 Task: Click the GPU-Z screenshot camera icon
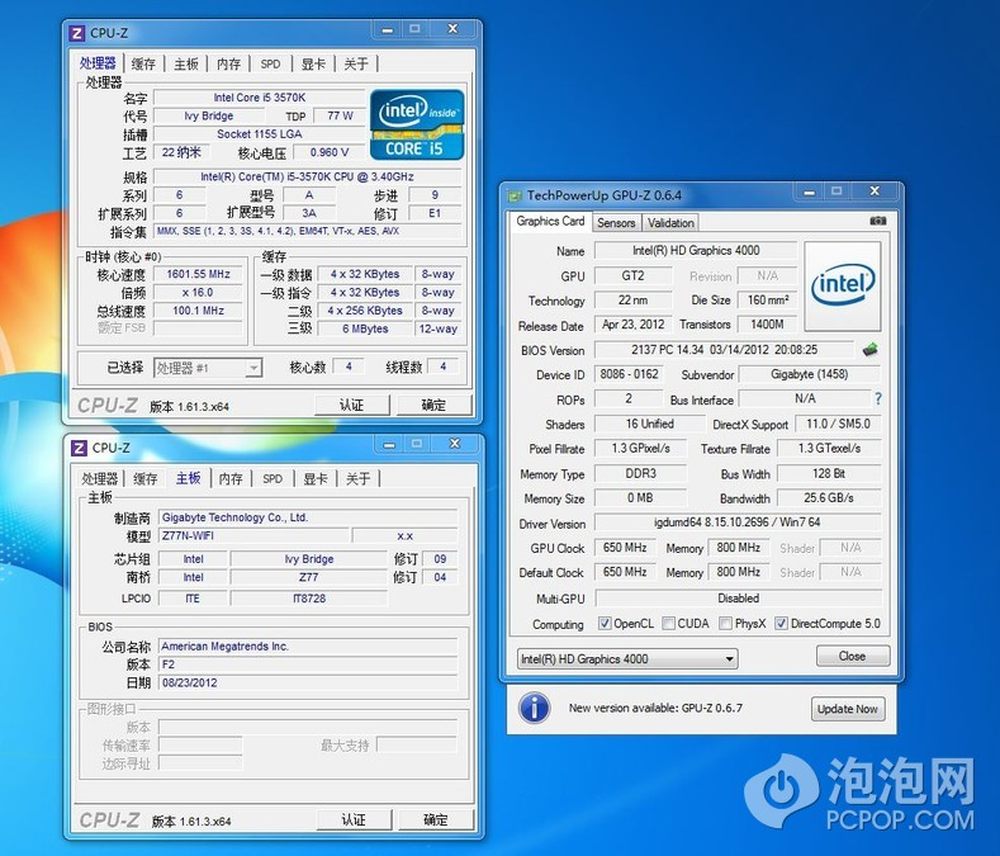(x=878, y=221)
